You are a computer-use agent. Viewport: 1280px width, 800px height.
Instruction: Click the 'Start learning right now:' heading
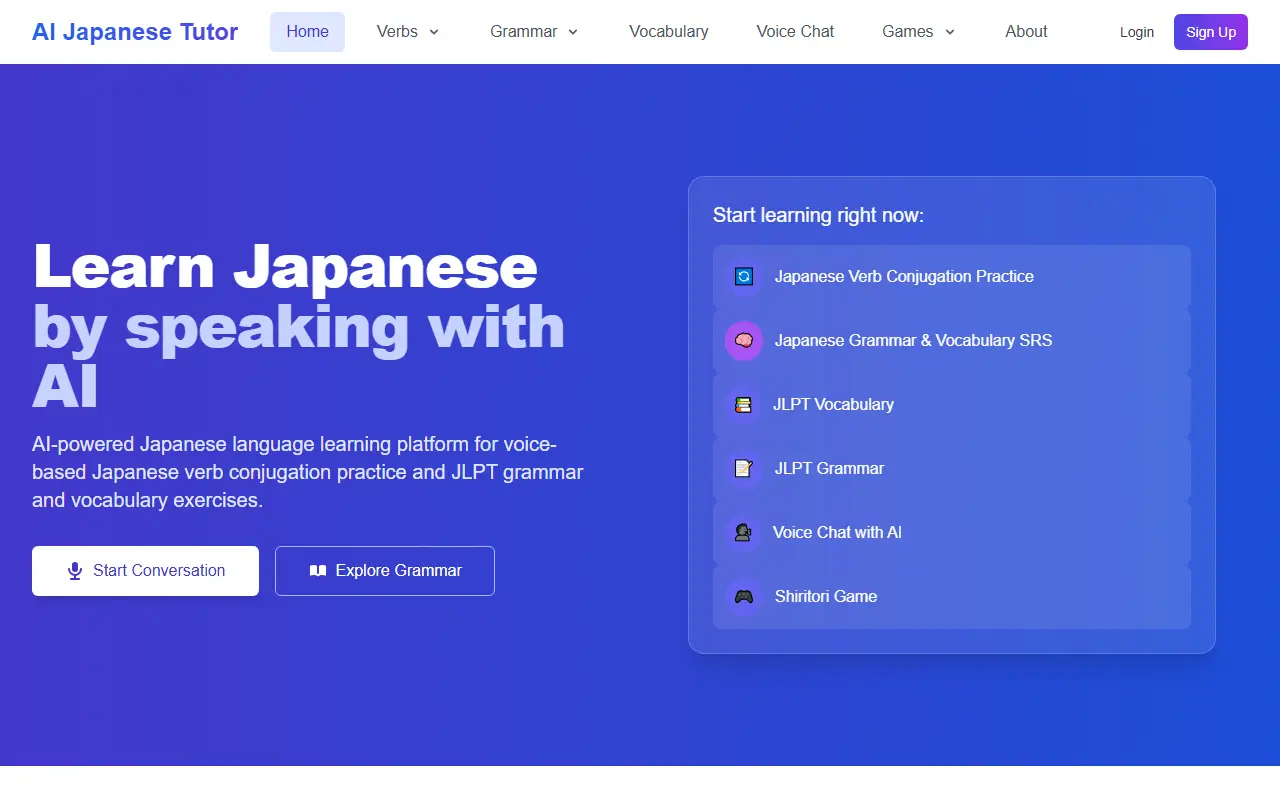818,215
